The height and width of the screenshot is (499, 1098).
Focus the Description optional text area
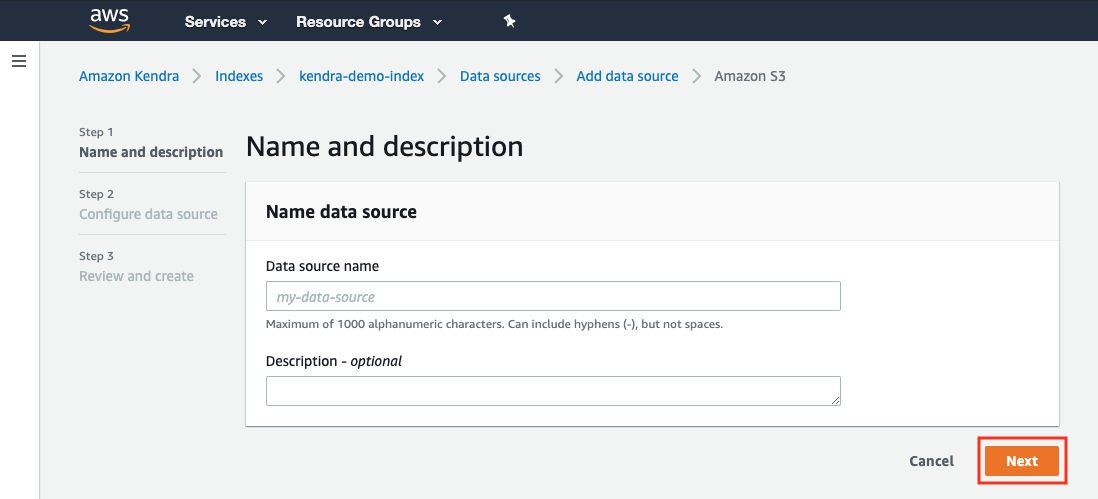pos(553,391)
